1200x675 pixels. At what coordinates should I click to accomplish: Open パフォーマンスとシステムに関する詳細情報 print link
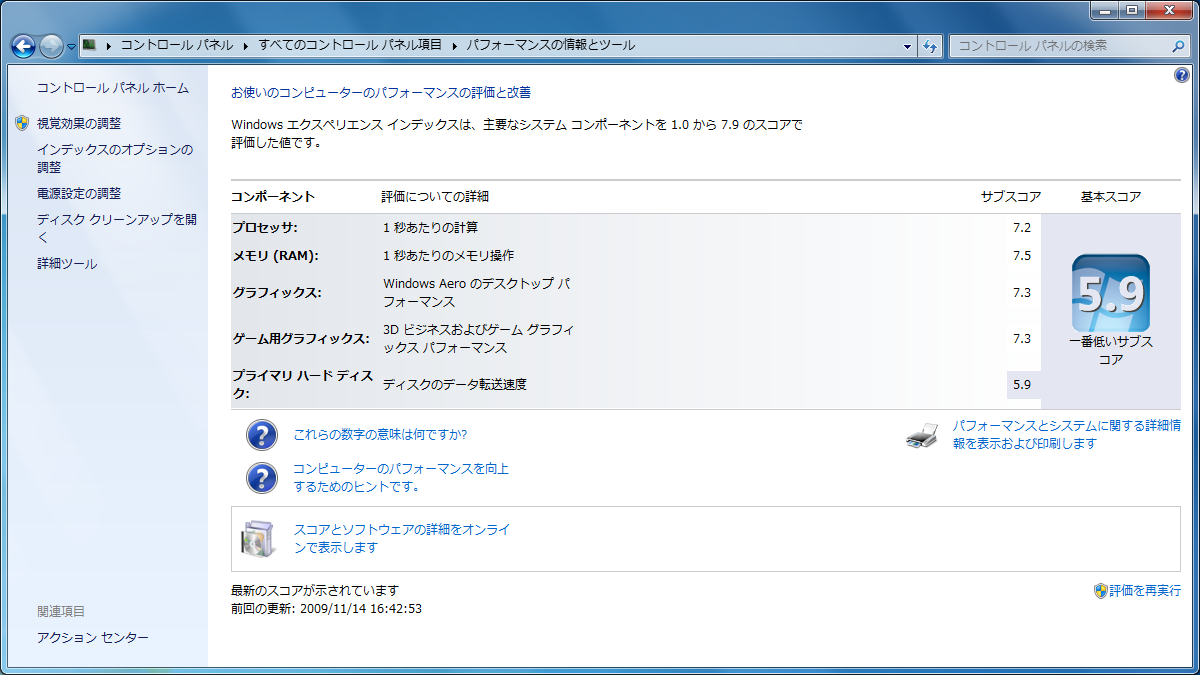tap(1066, 435)
